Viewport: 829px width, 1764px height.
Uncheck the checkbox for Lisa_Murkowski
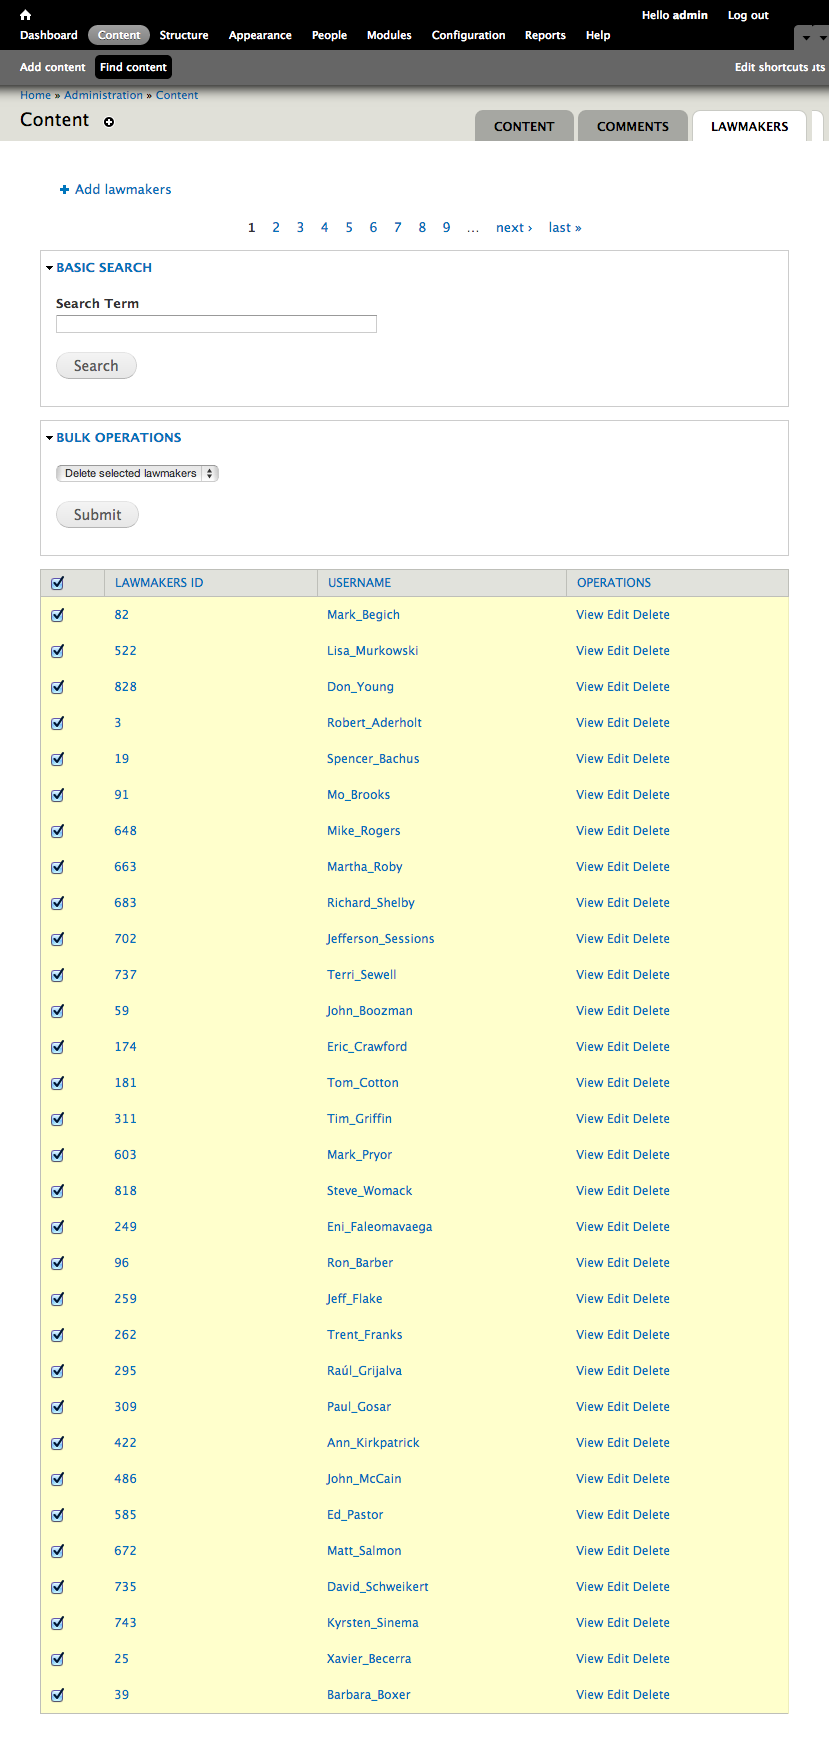(57, 651)
